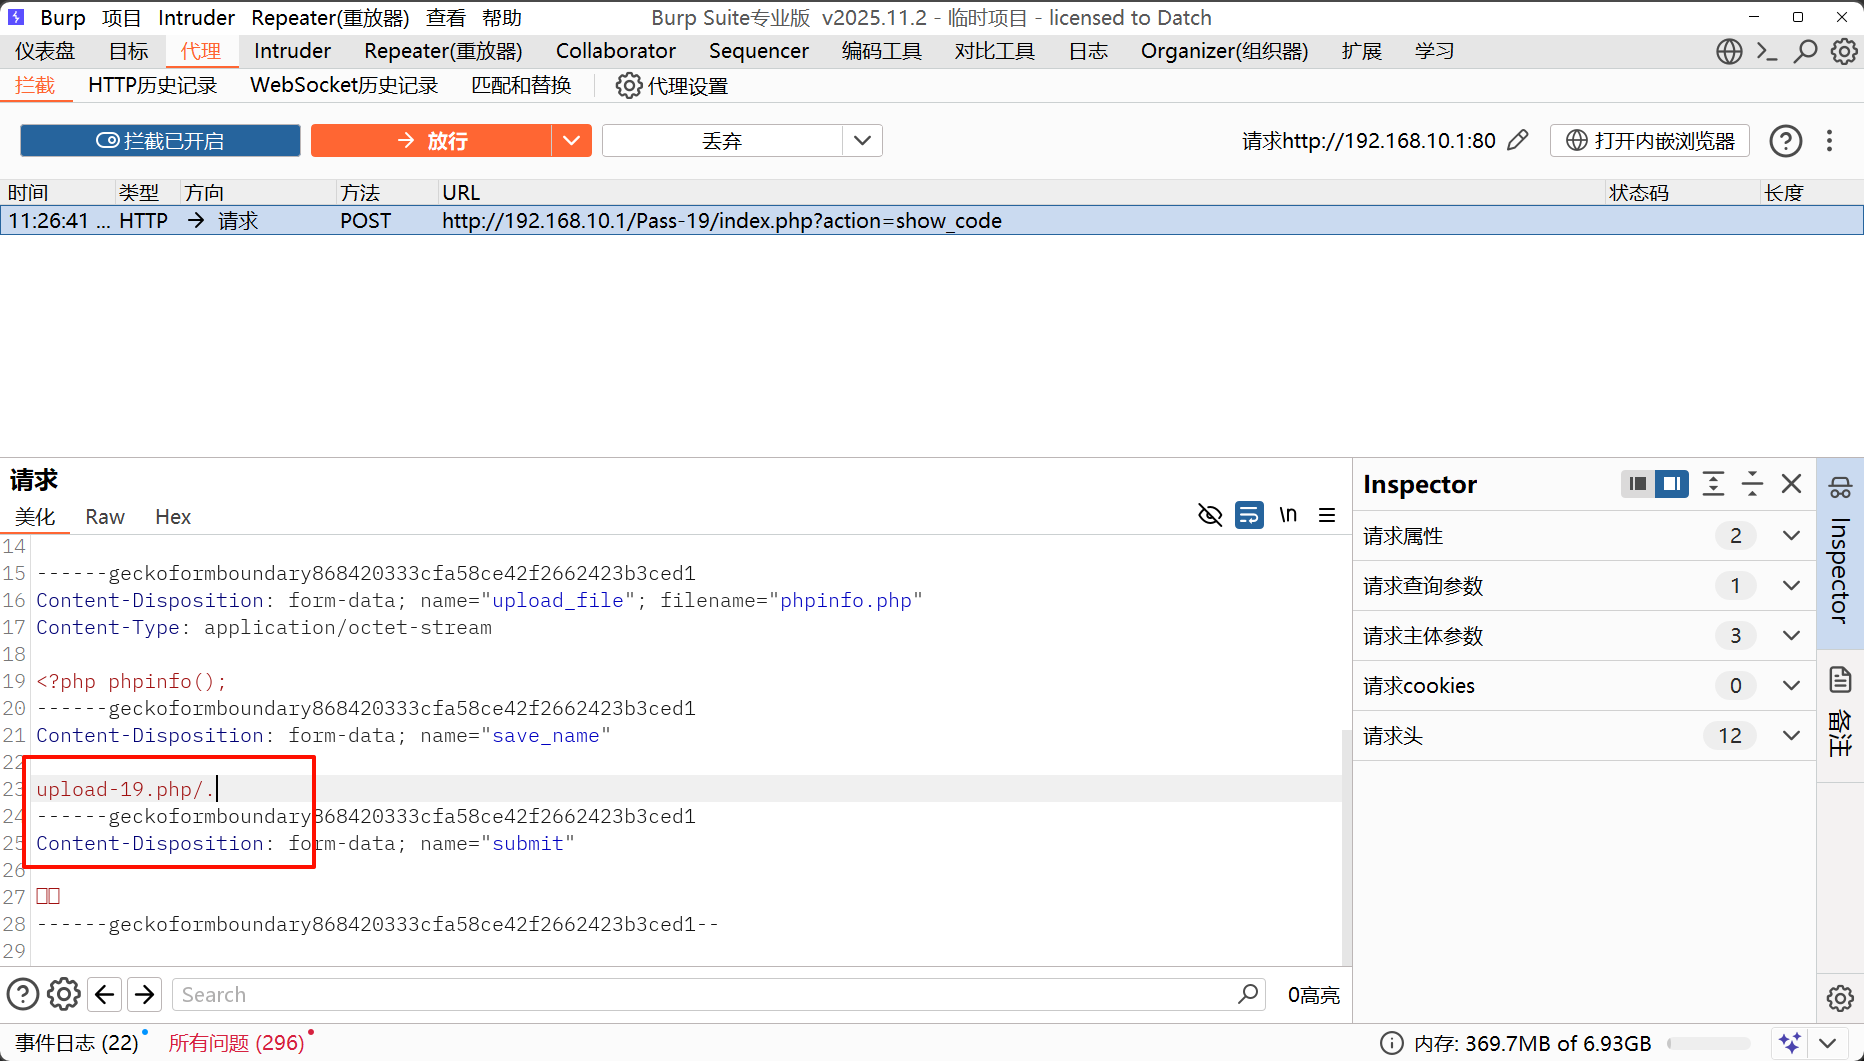Switch to the WebSocket历史记录 sub-tab
Viewport: 1864px width, 1061px height.
pyautogui.click(x=344, y=85)
